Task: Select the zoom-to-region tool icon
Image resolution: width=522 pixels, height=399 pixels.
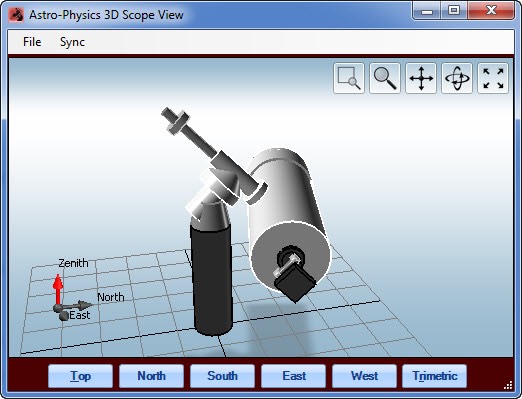Action: click(349, 78)
